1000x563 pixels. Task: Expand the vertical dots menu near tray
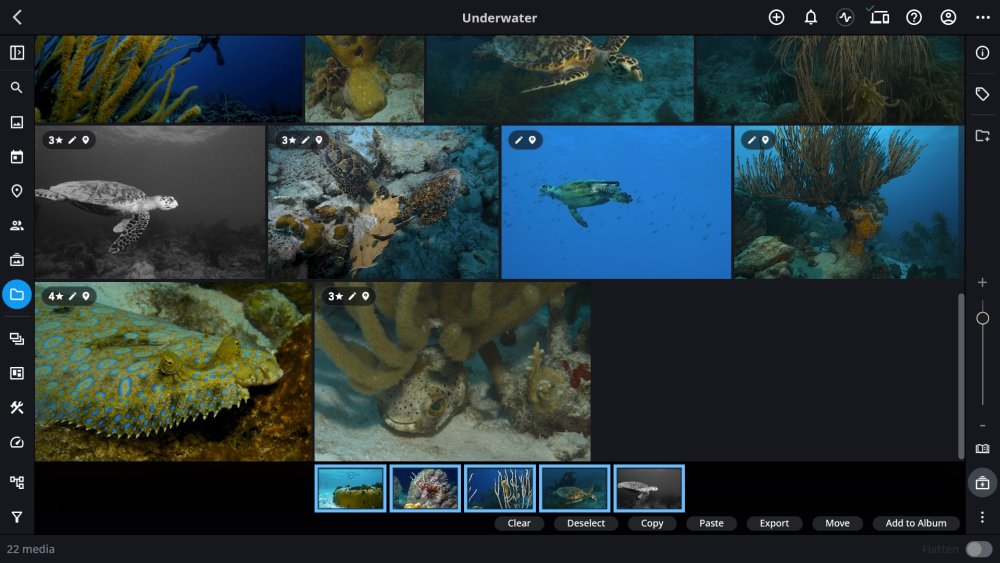point(982,517)
